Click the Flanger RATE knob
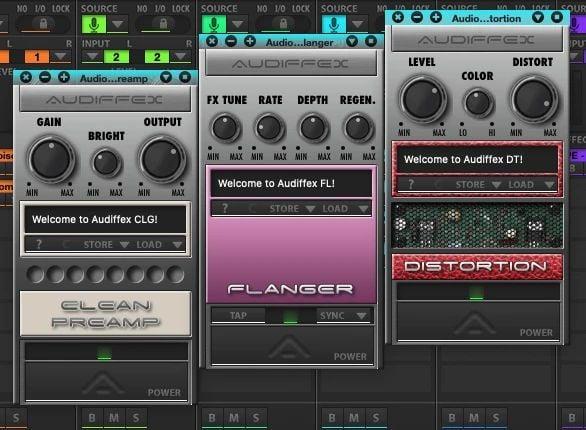This screenshot has width=586, height=430. pyautogui.click(x=269, y=128)
